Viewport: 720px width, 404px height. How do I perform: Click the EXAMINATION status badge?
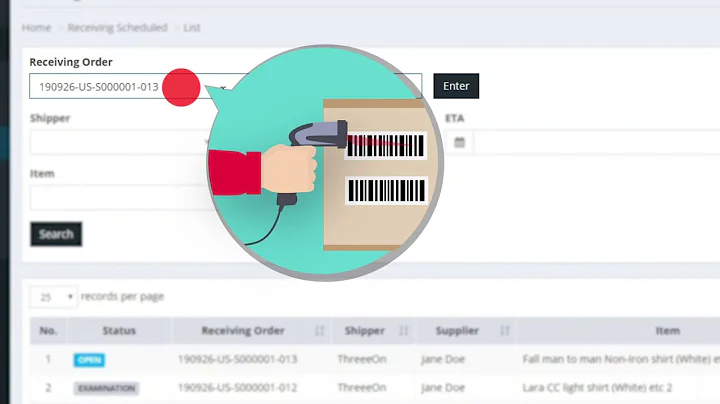click(107, 388)
